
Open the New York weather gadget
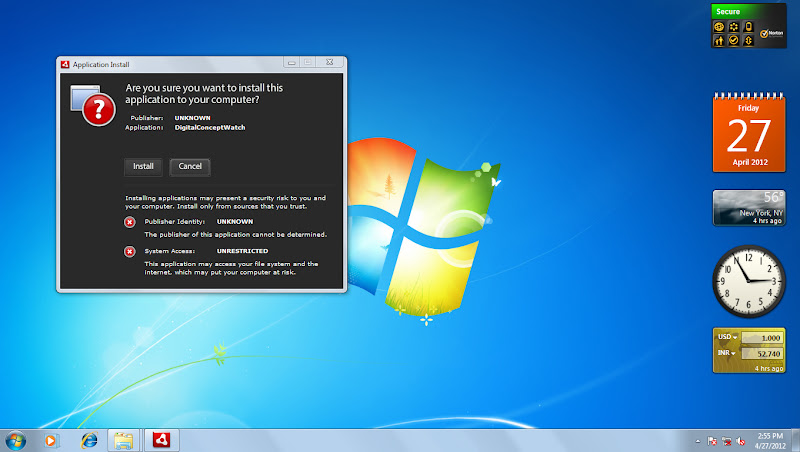pyautogui.click(x=749, y=208)
